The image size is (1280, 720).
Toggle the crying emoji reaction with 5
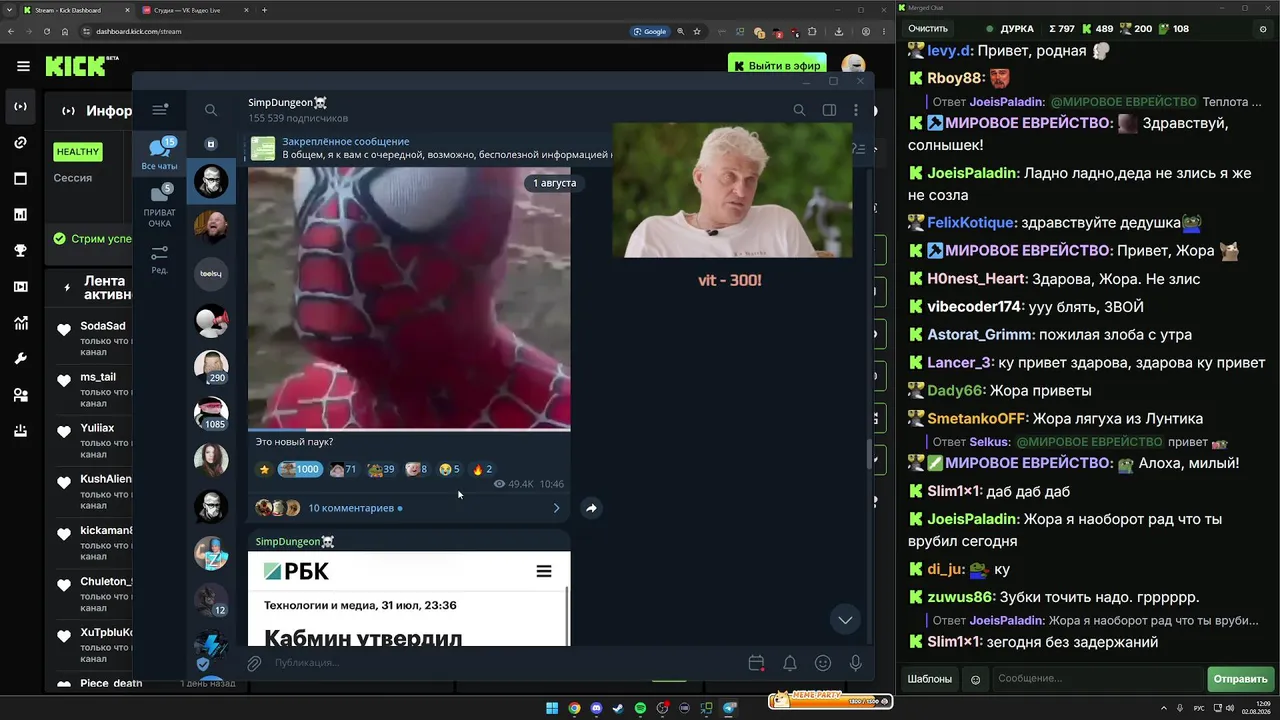pos(449,469)
